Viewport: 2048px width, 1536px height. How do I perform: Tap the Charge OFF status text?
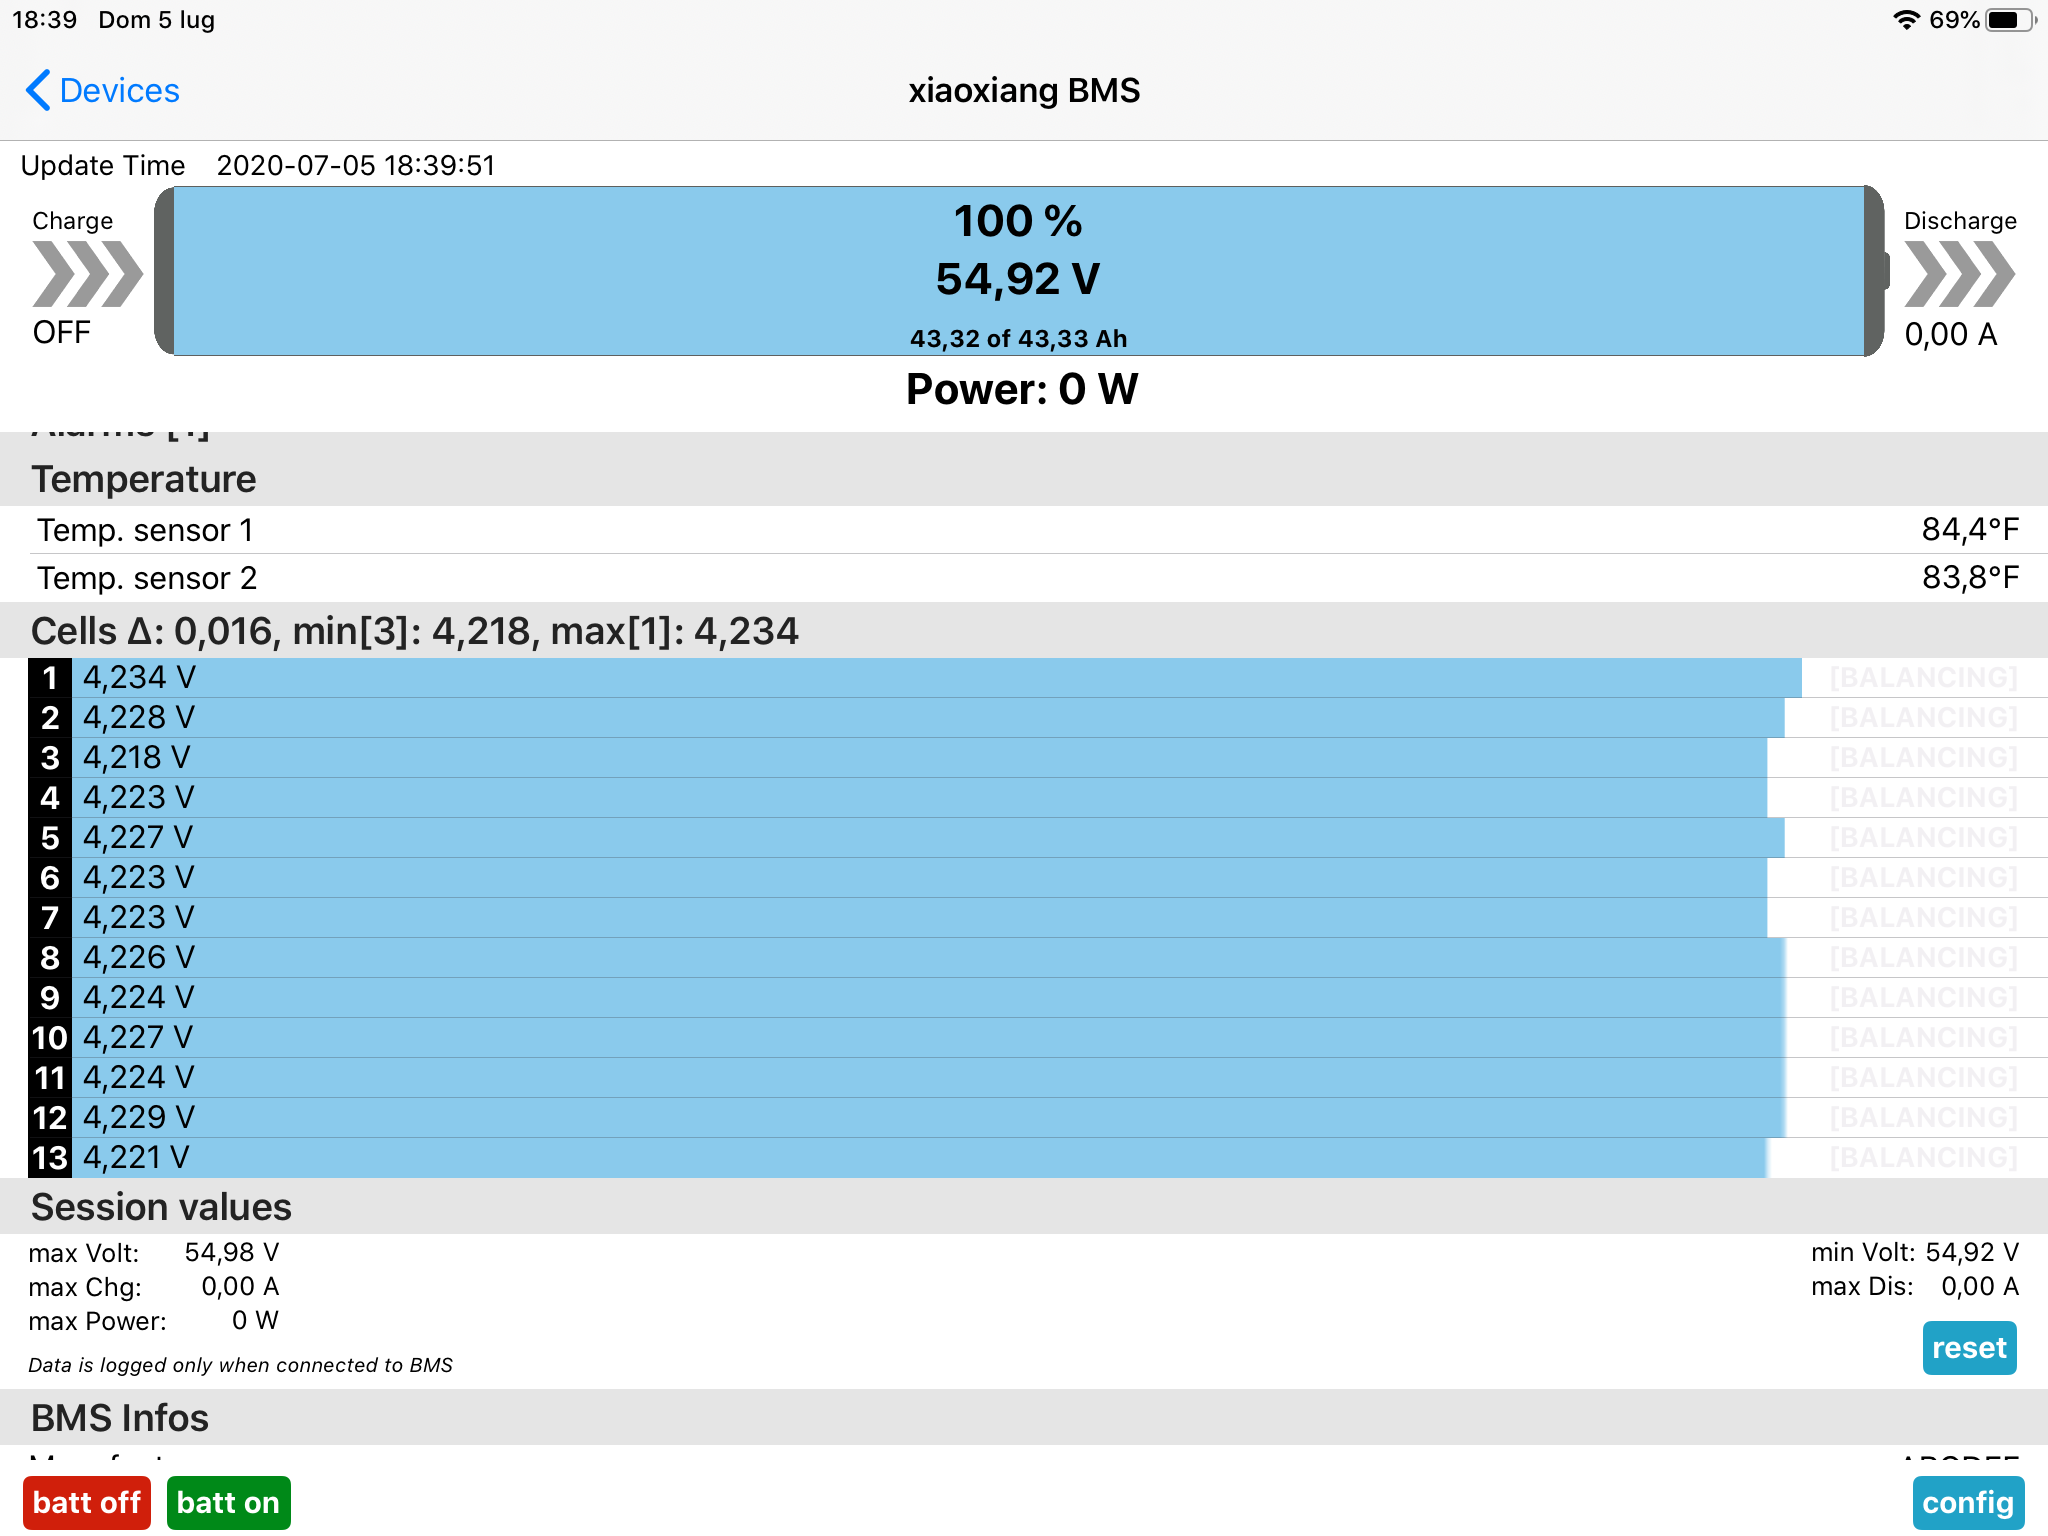62,332
